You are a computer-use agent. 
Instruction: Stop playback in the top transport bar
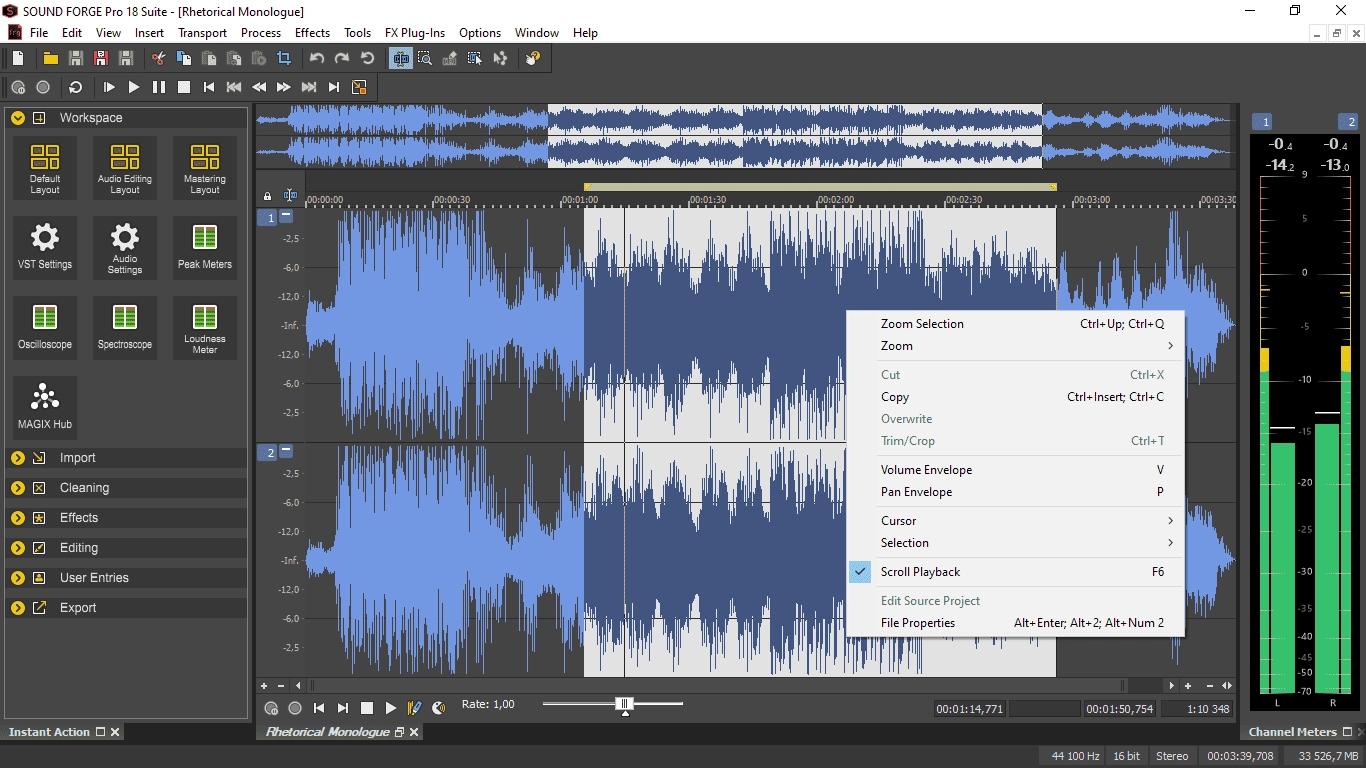click(x=184, y=88)
